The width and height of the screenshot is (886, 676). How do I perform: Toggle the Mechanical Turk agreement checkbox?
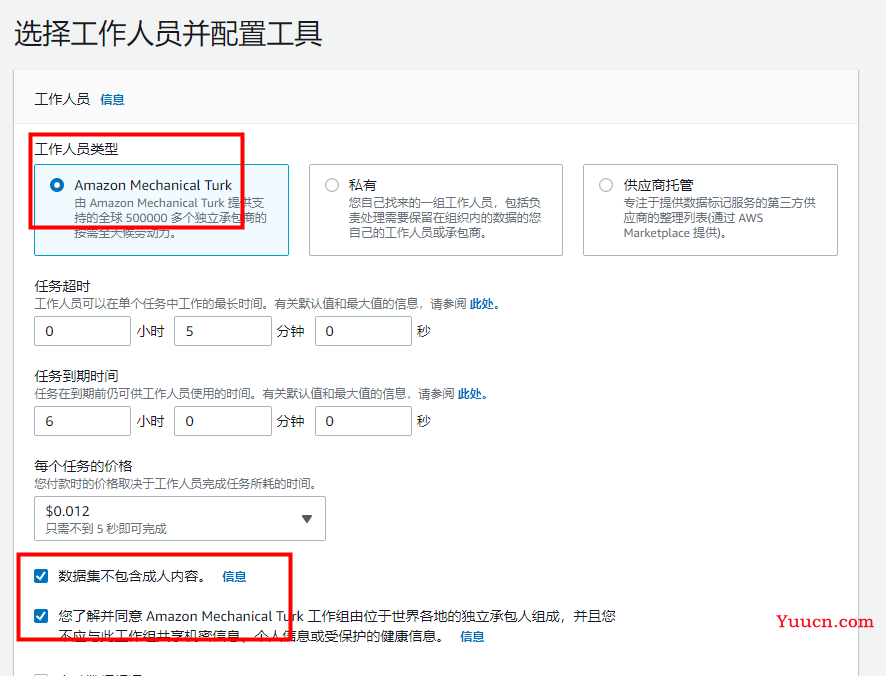click(x=41, y=616)
